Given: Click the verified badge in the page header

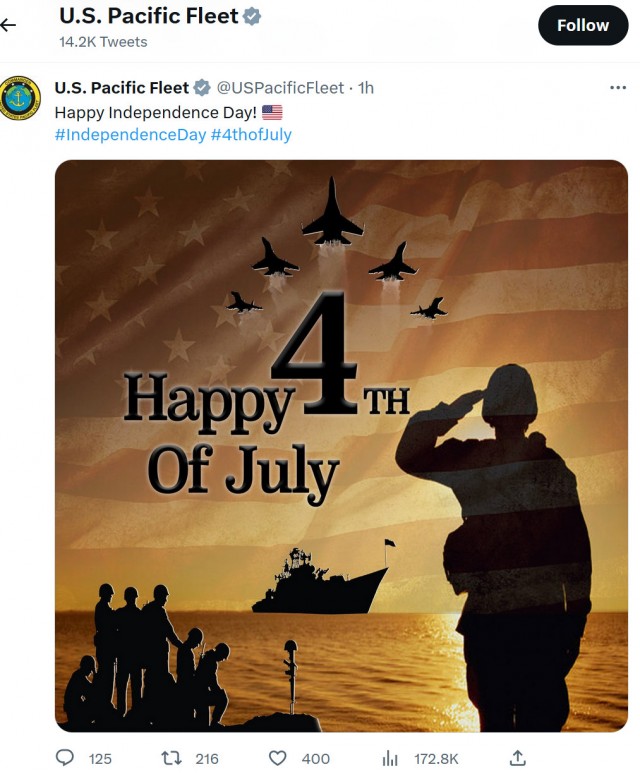Looking at the screenshot, I should [x=252, y=17].
